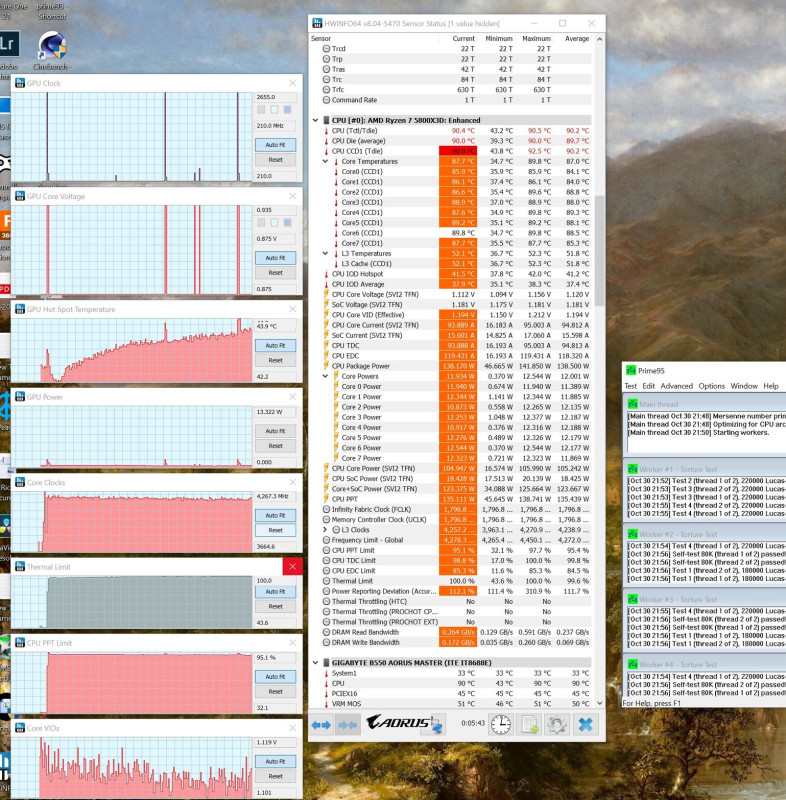Collapse the Core Temperatures subgroup
The image size is (786, 800).
pos(325,161)
